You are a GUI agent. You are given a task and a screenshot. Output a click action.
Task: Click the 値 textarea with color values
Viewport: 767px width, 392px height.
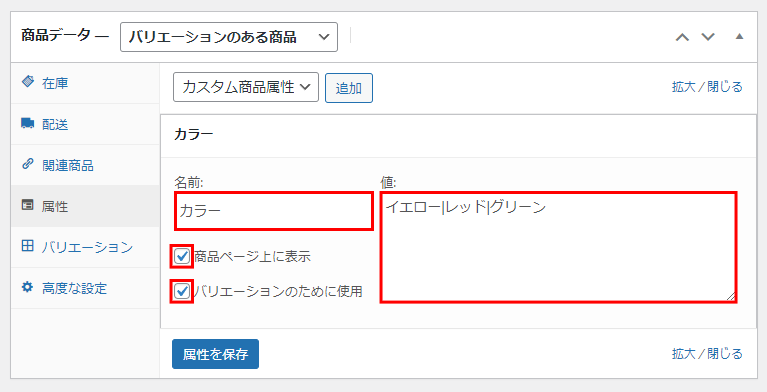(558, 247)
